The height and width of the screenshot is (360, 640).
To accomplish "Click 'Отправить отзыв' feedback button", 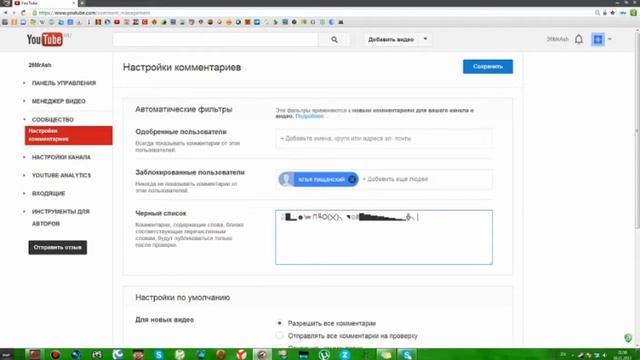I will click(58, 247).
